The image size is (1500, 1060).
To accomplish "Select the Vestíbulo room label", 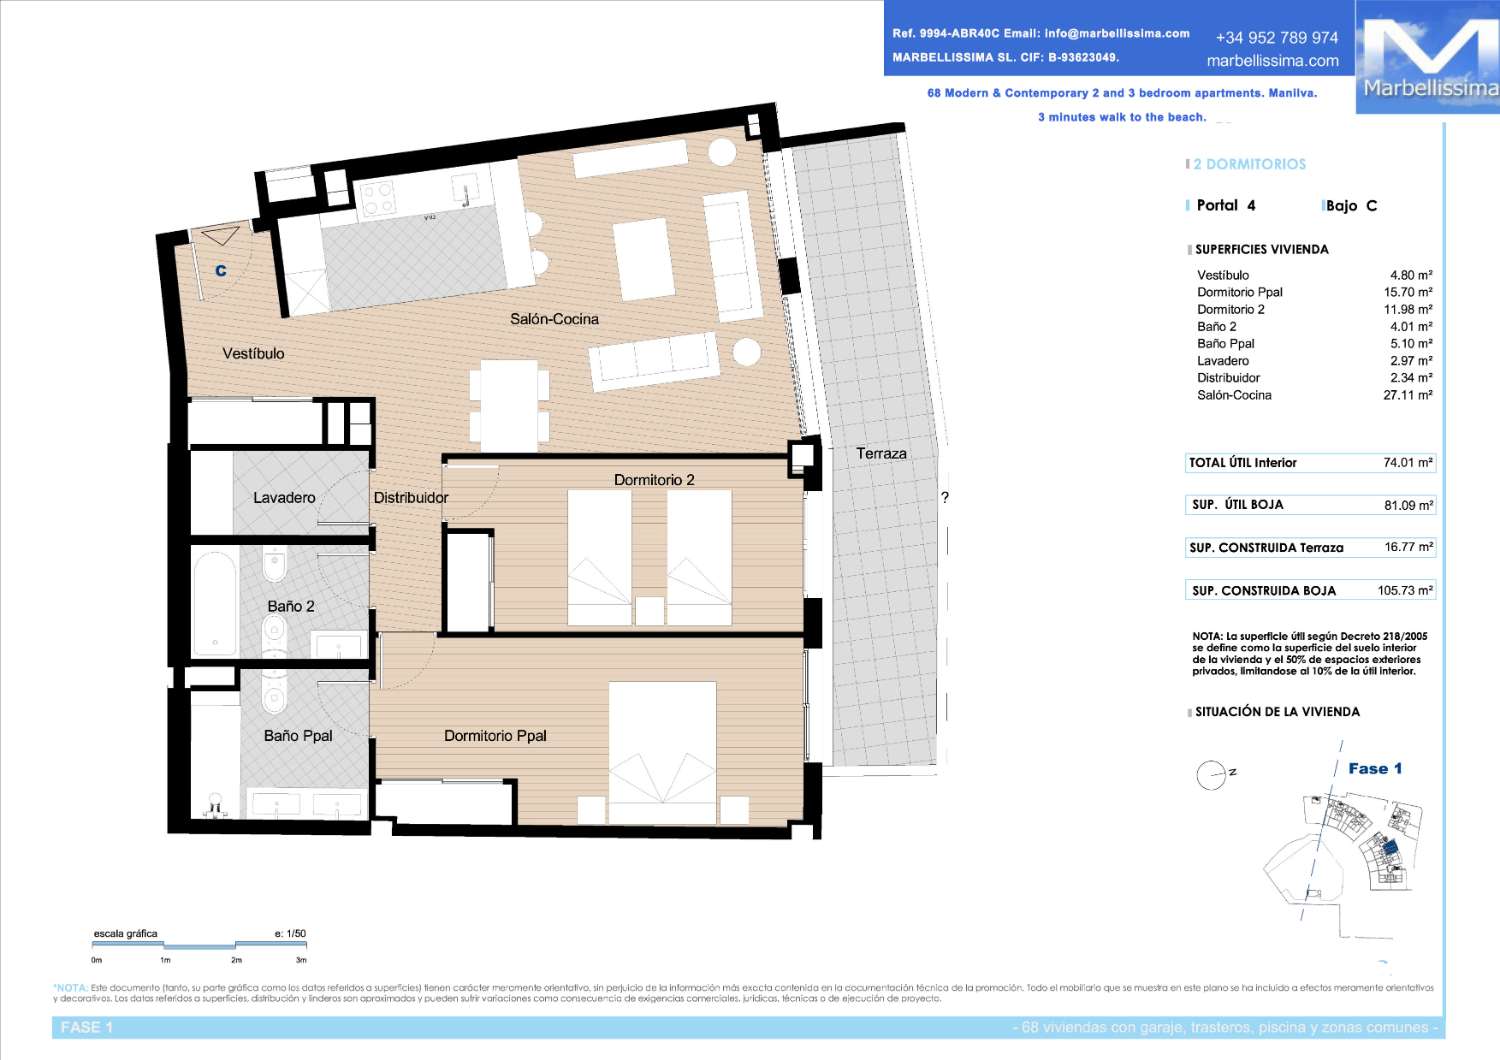I will [253, 353].
